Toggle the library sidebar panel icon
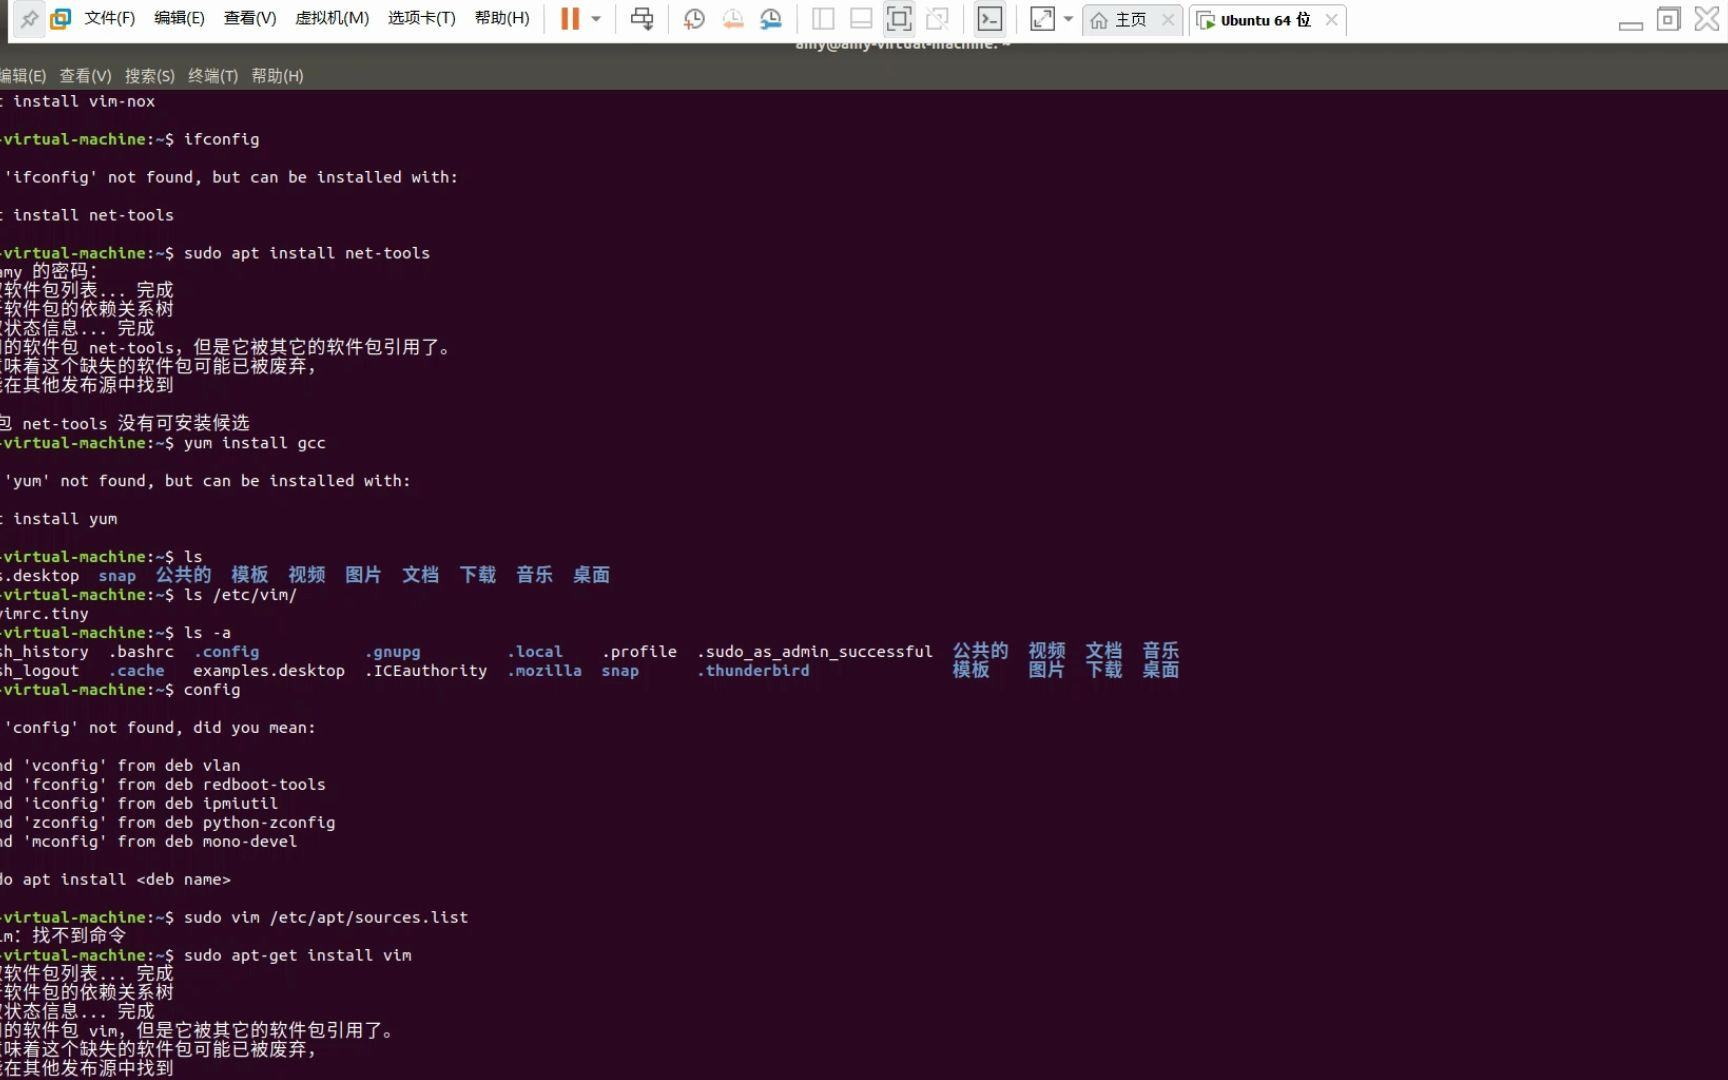 pos(823,19)
